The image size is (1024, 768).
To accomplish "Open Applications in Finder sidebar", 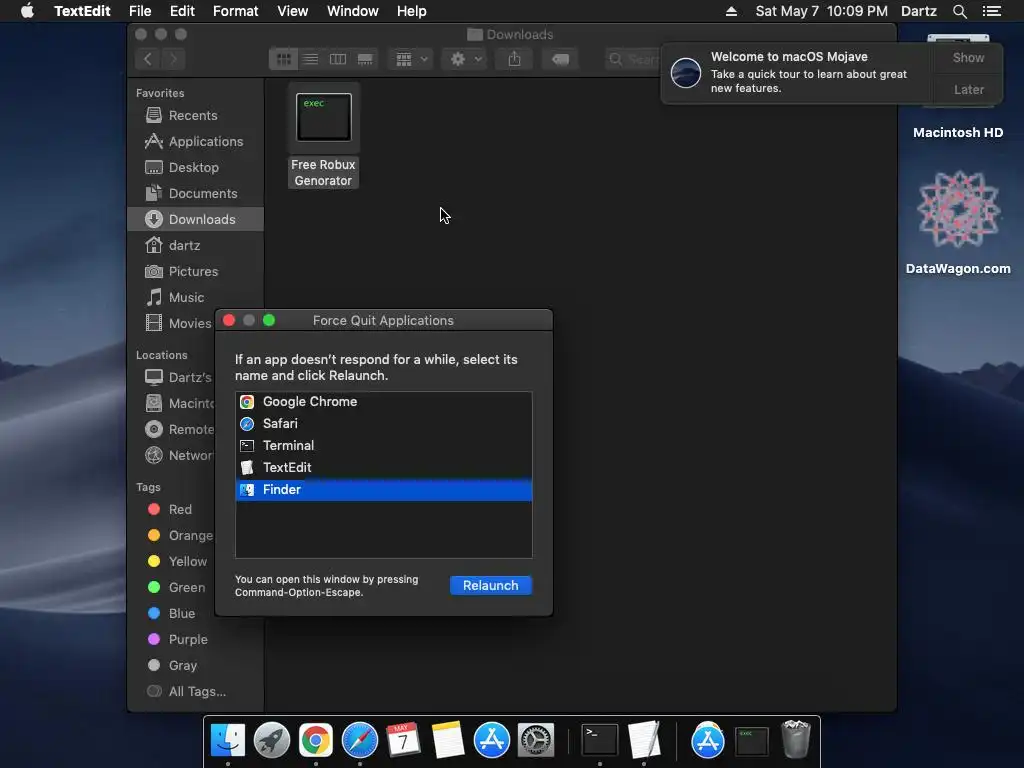I will (195, 141).
